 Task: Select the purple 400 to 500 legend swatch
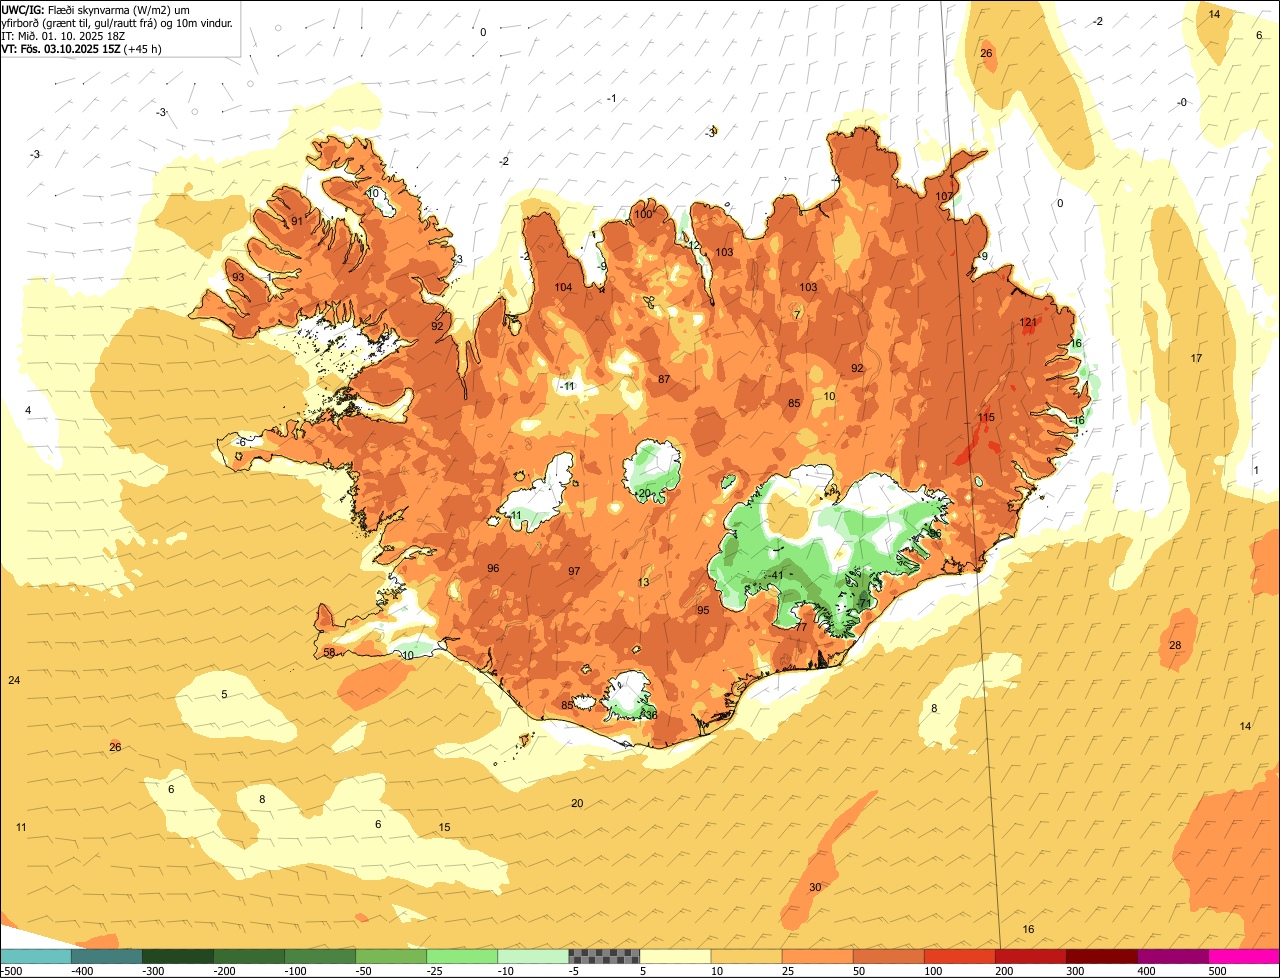(x=1173, y=957)
